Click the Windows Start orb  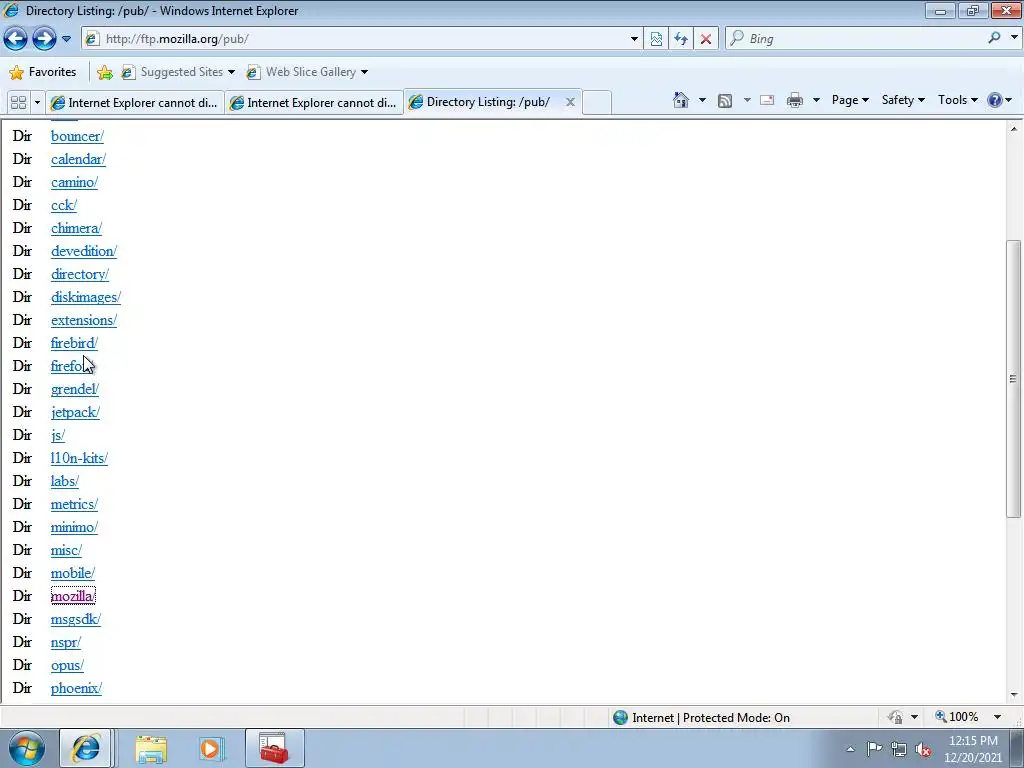pyautogui.click(x=27, y=748)
